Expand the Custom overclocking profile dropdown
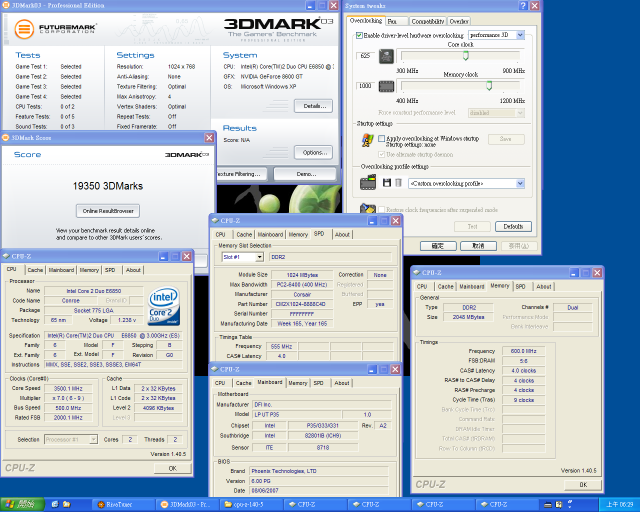Viewport: 640px width, 512px height. click(x=520, y=183)
